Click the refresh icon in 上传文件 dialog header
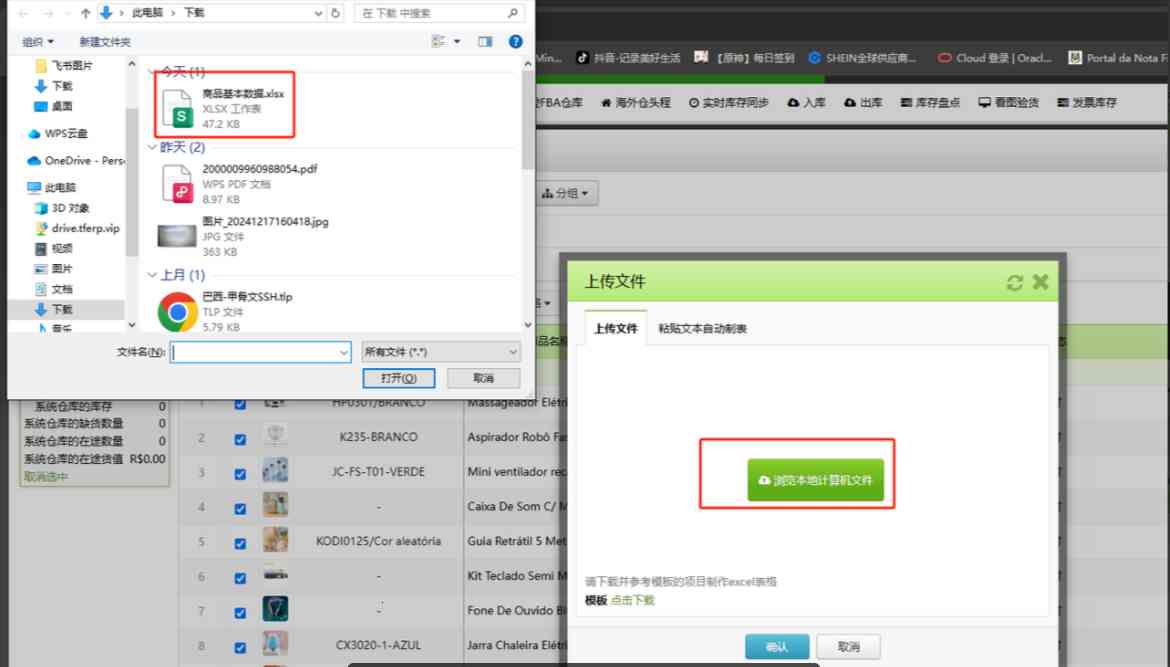This screenshot has width=1170, height=667. [x=1015, y=283]
